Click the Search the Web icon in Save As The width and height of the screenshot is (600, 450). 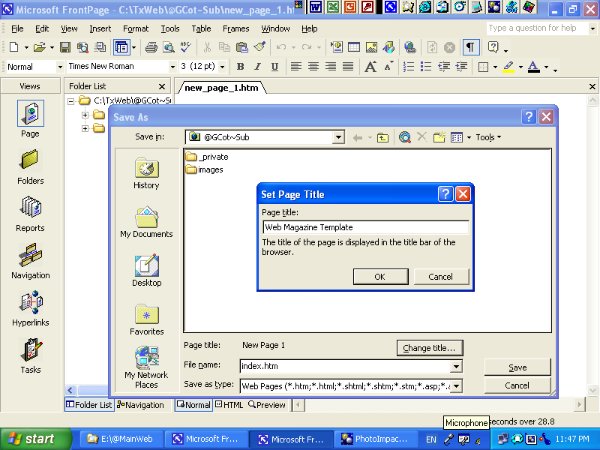405,137
